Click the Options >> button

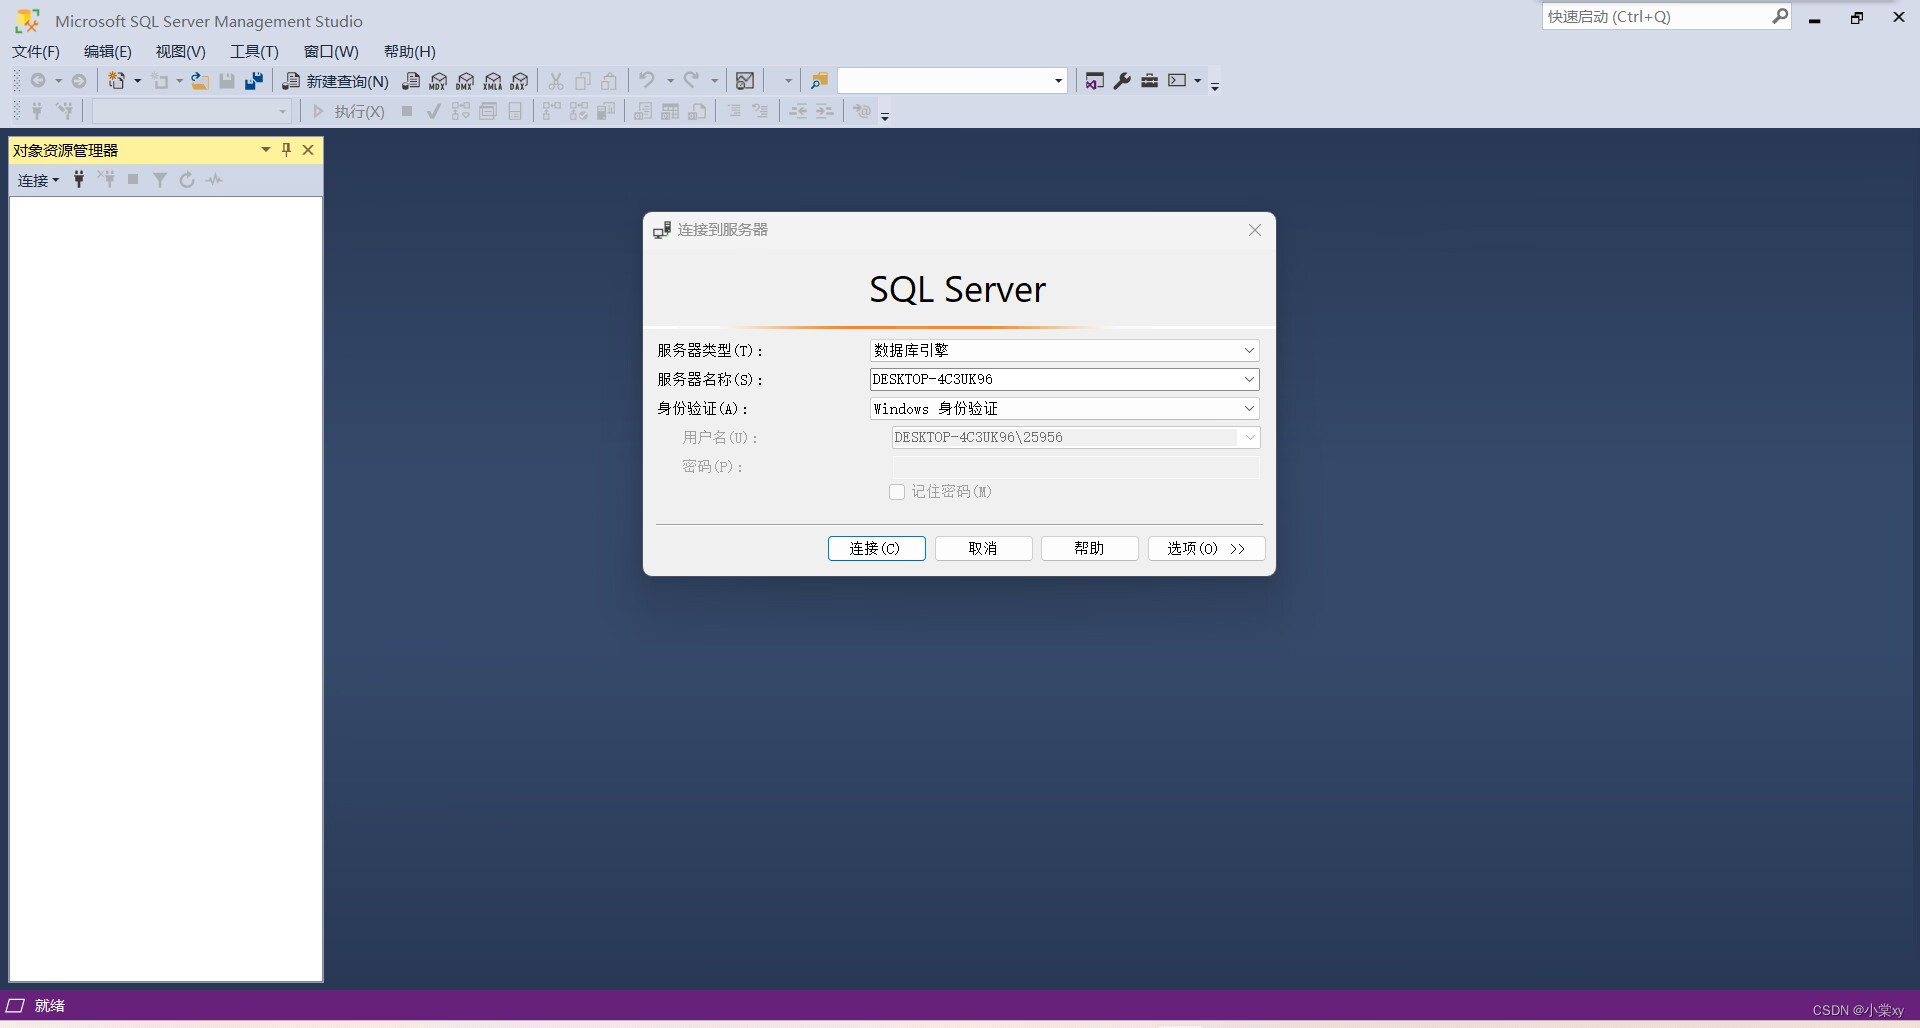click(1206, 549)
